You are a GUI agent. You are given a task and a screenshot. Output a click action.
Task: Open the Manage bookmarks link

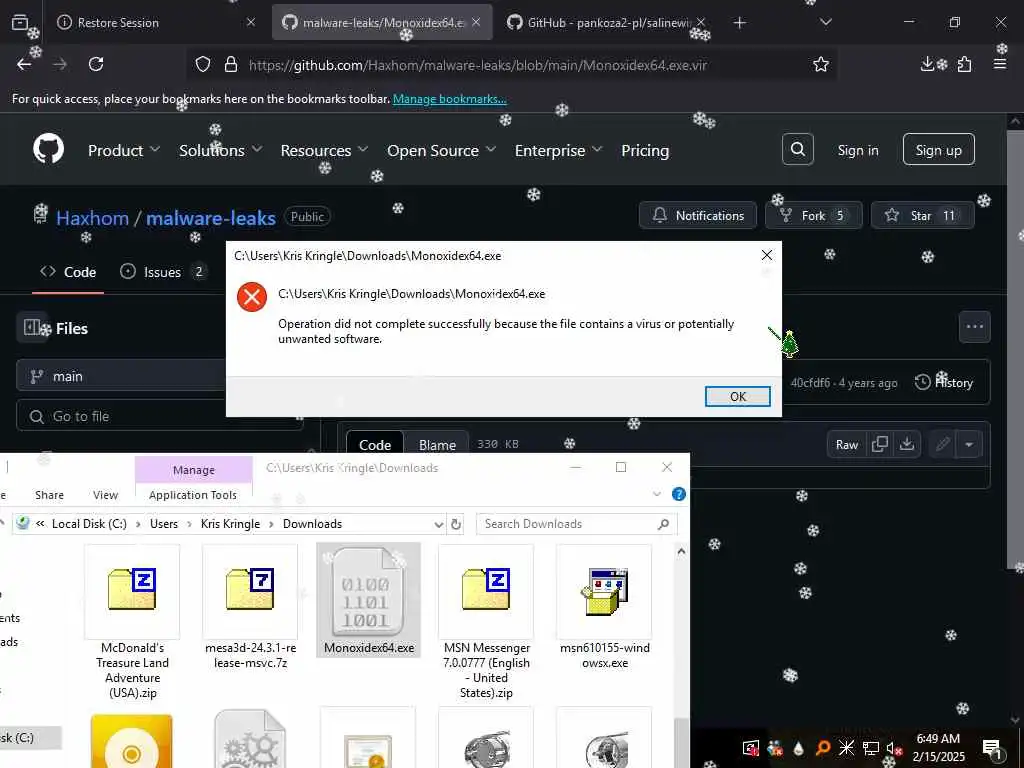[449, 99]
